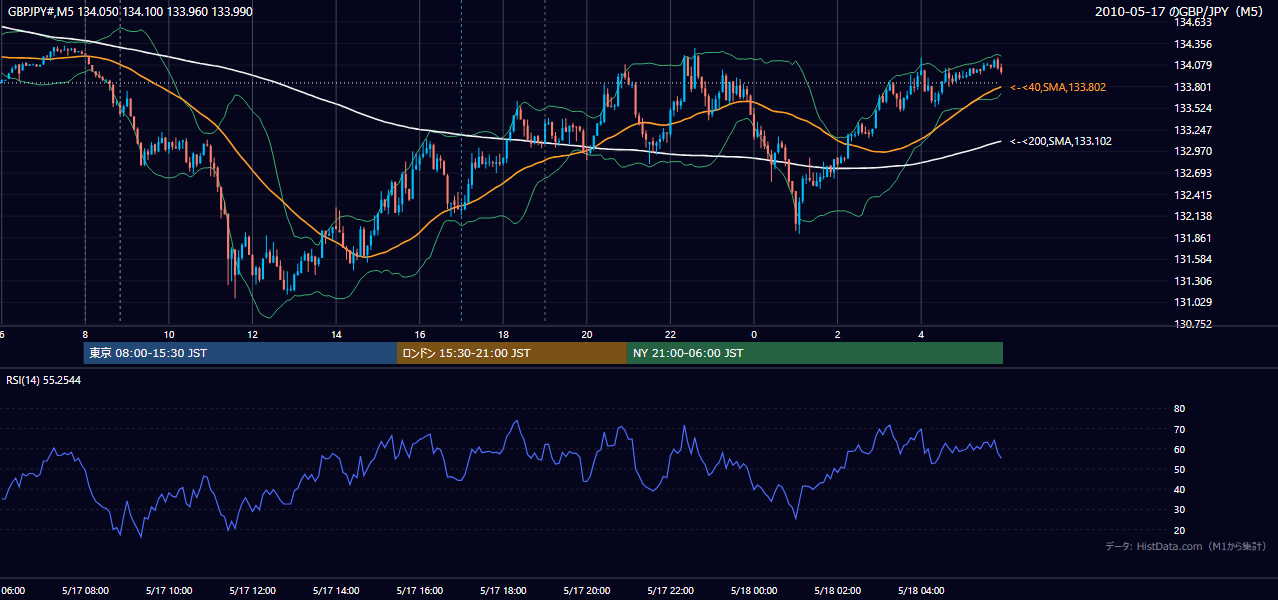Click hour label 22 under price chart
Image resolution: width=1278 pixels, height=600 pixels.
670,334
